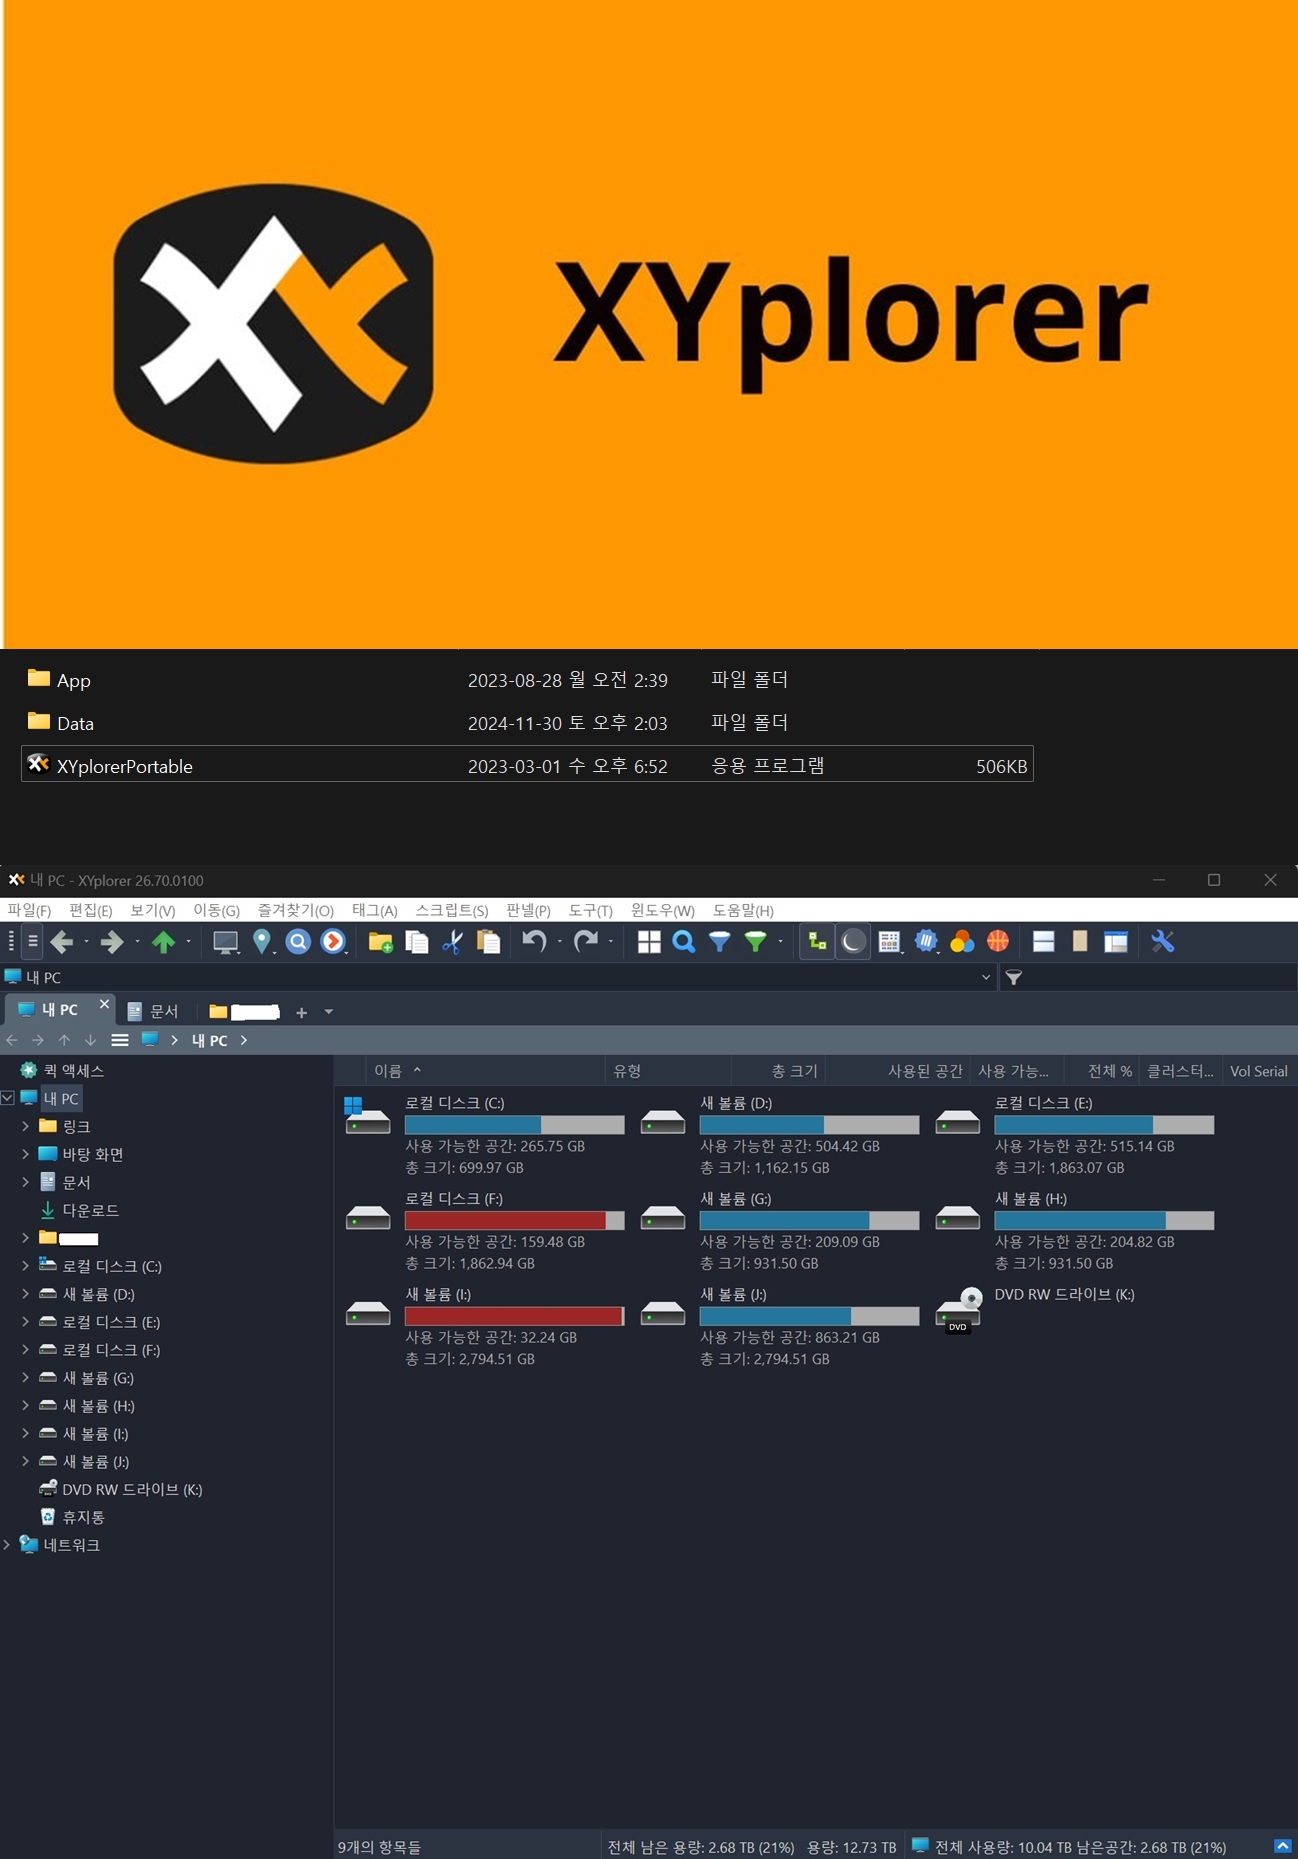Open the 편집(E) menu
This screenshot has width=1298, height=1859.
90,910
